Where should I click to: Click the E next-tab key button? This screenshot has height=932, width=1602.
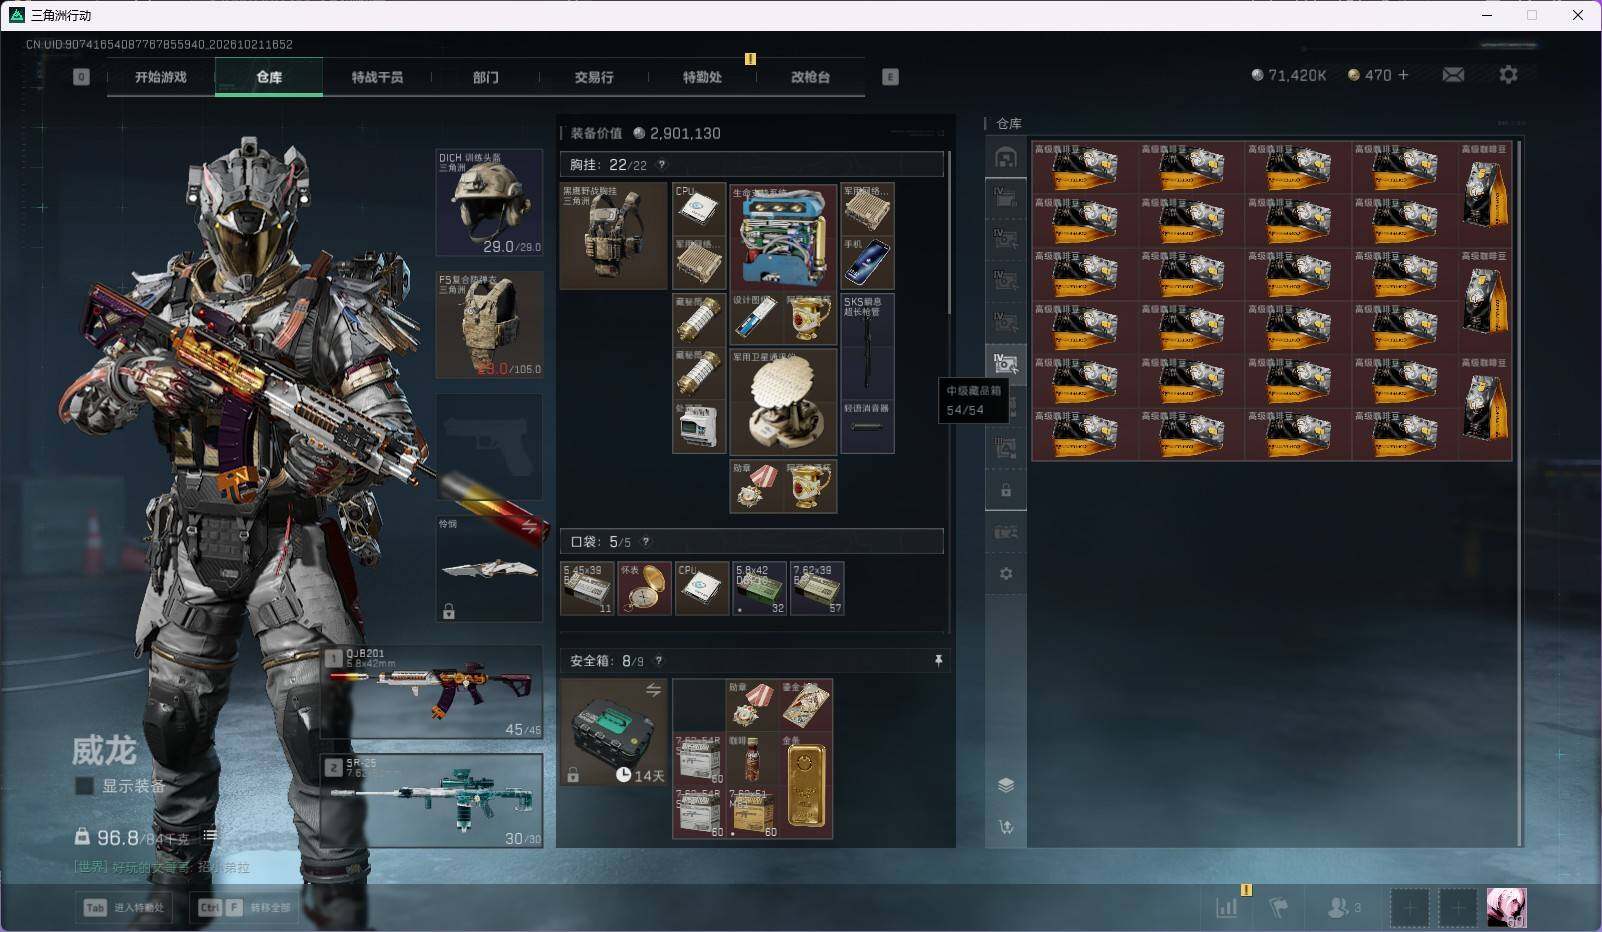890,77
